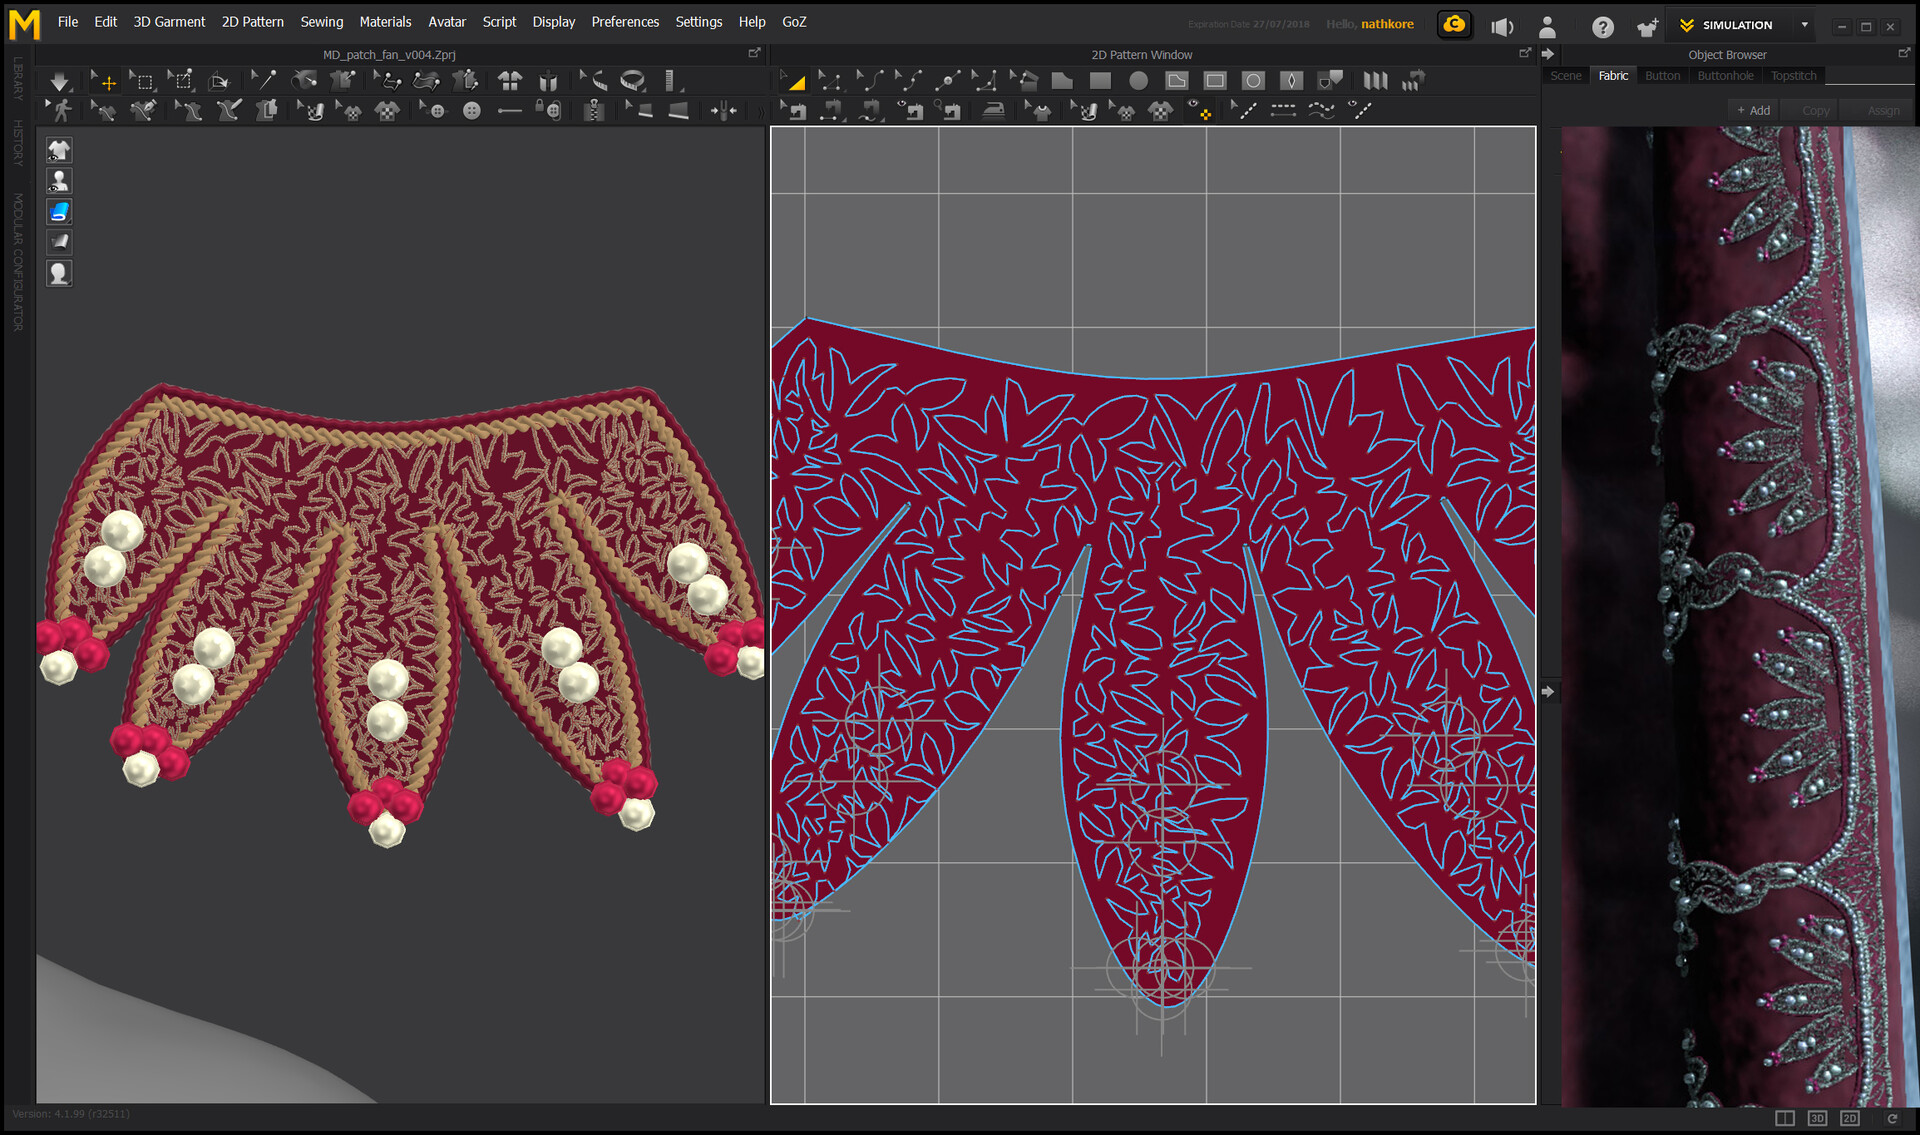Switch to the Scene tab in Object Browser
Screen dimensions: 1920x1135
[1565, 75]
